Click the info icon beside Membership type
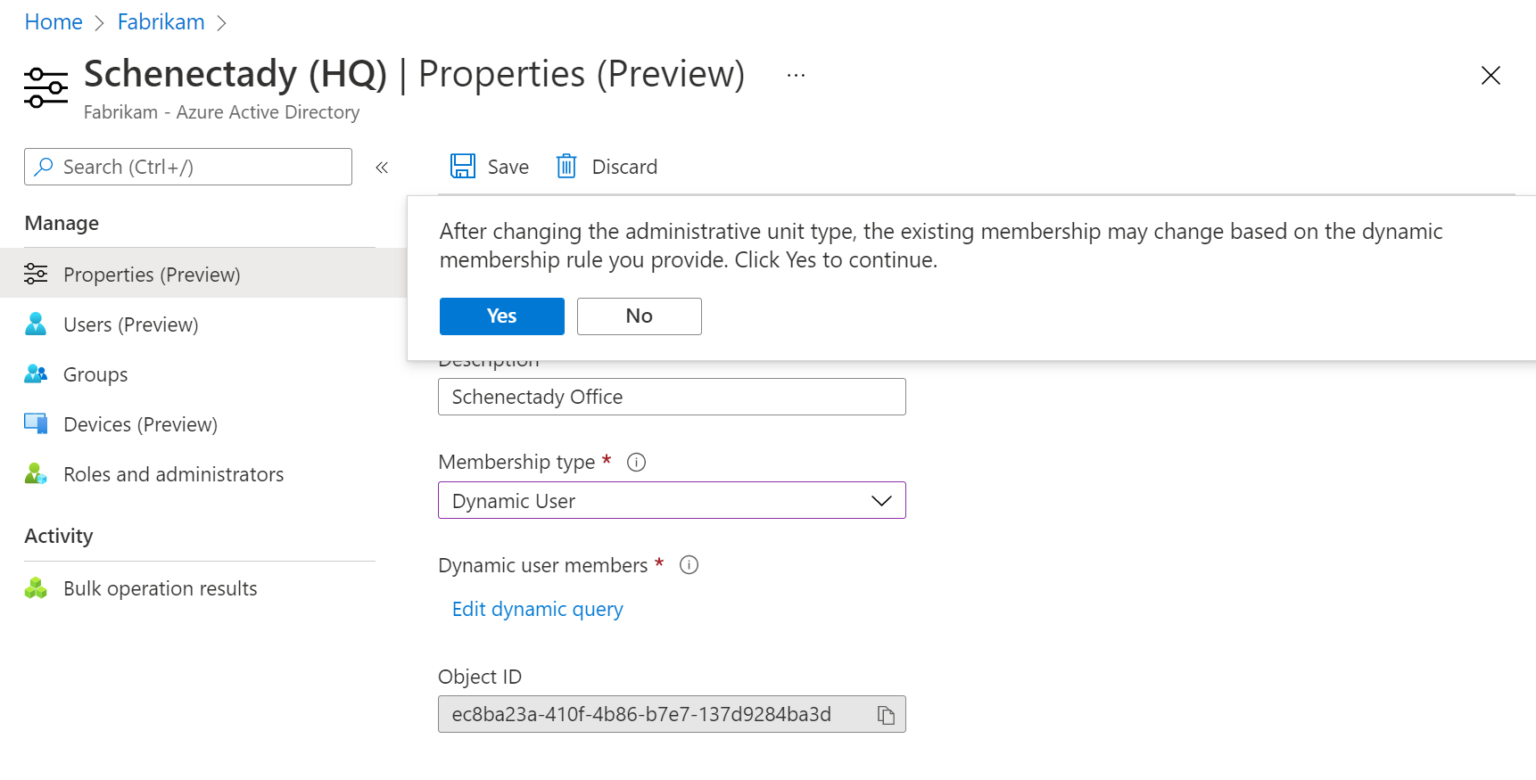Viewport: 1536px width, 780px height. click(x=636, y=462)
